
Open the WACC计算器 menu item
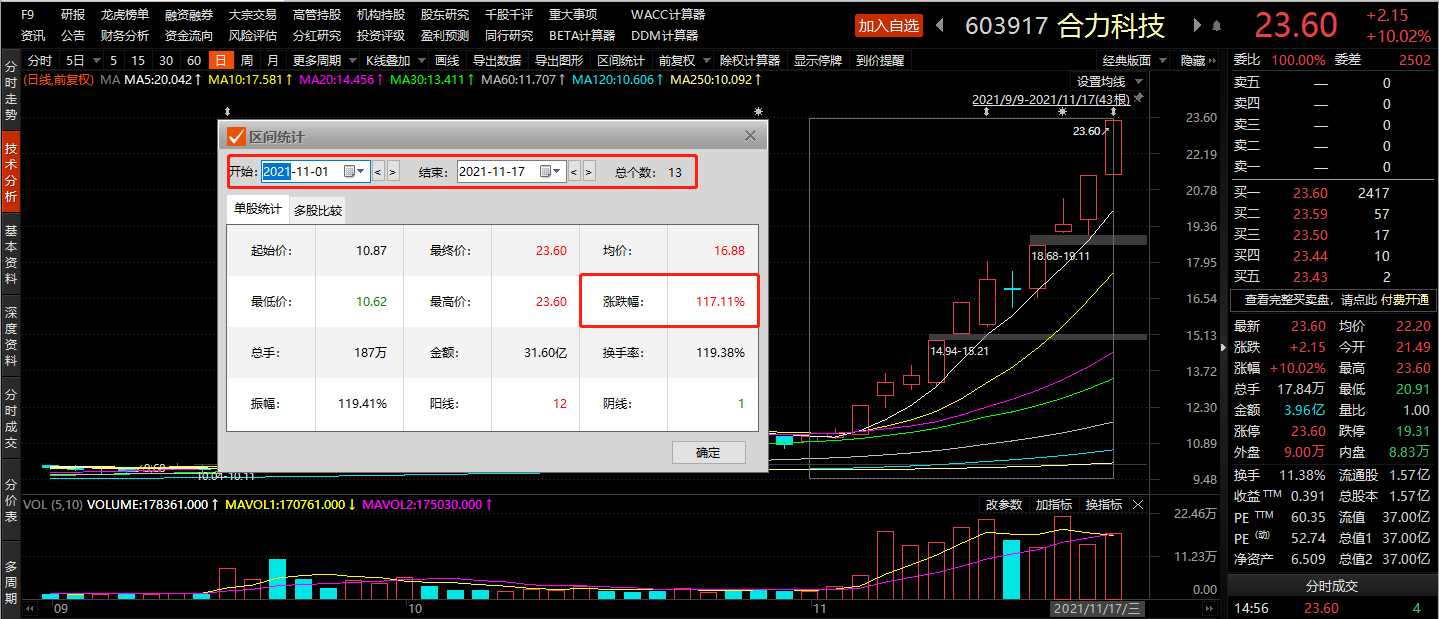[x=668, y=15]
